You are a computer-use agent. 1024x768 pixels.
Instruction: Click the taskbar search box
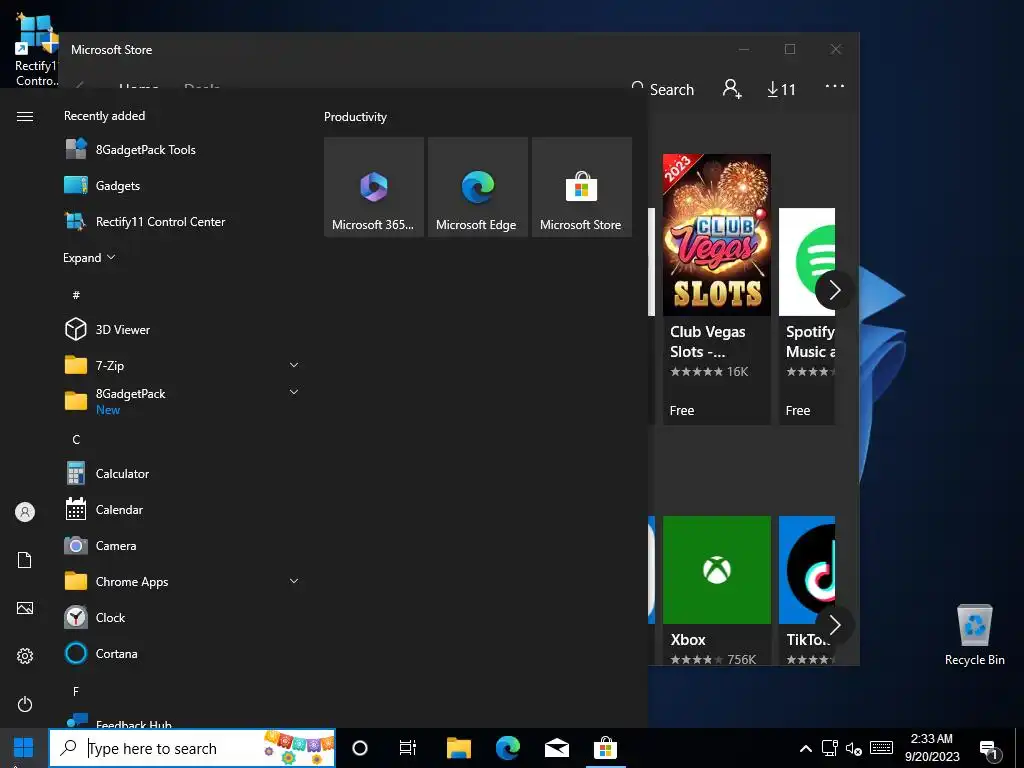coord(193,748)
